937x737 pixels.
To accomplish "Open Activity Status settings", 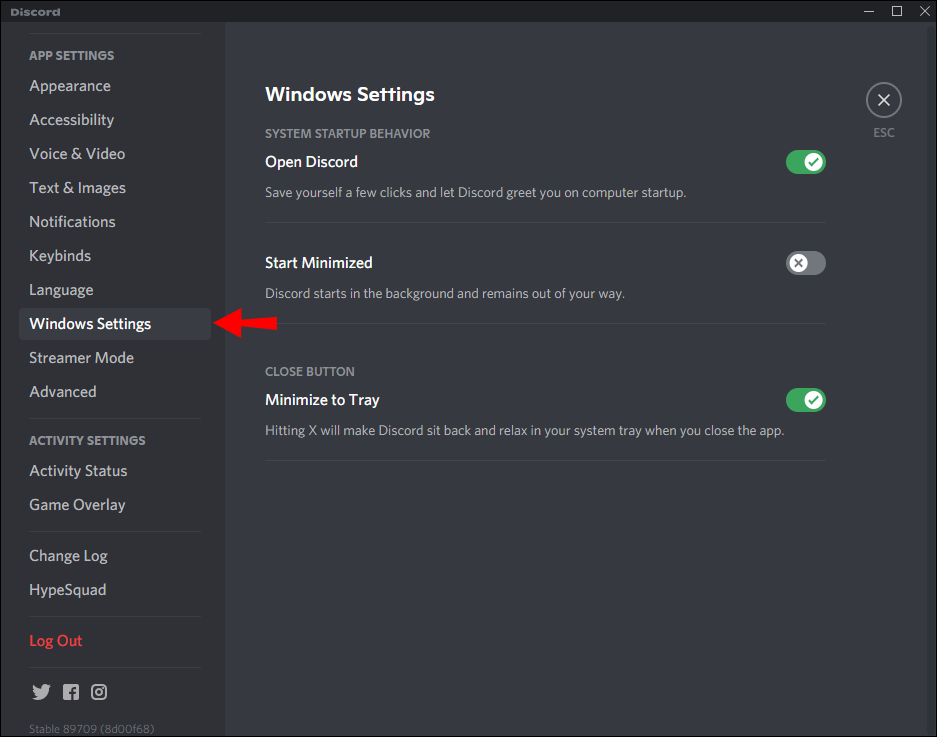I will pos(78,471).
